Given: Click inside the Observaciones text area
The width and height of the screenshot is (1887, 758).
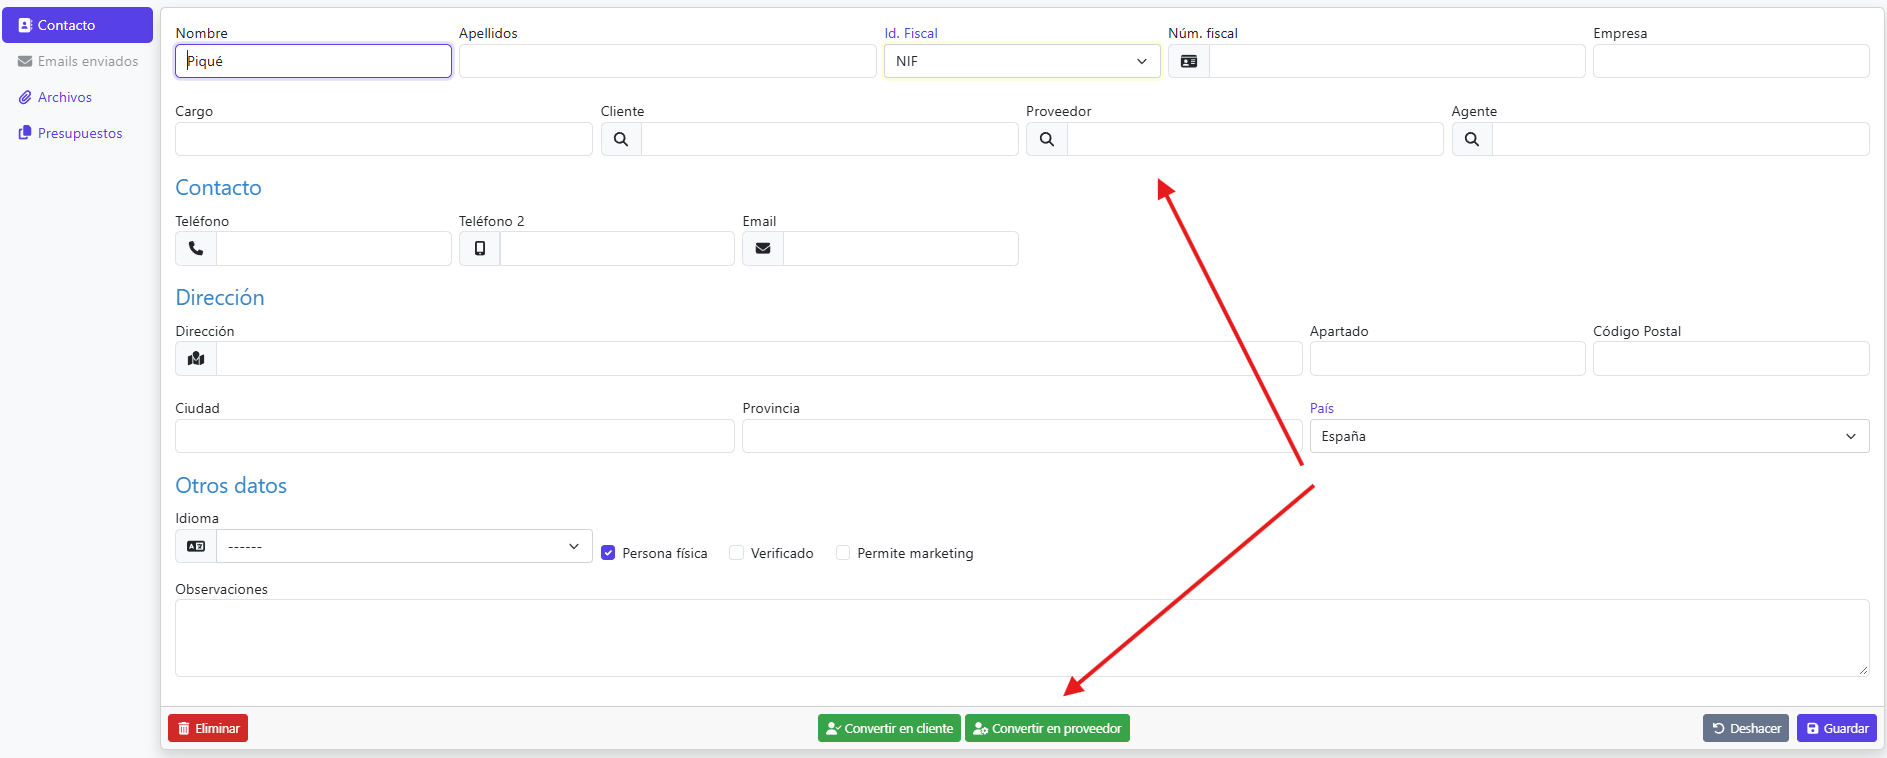Looking at the screenshot, I should point(1022,638).
